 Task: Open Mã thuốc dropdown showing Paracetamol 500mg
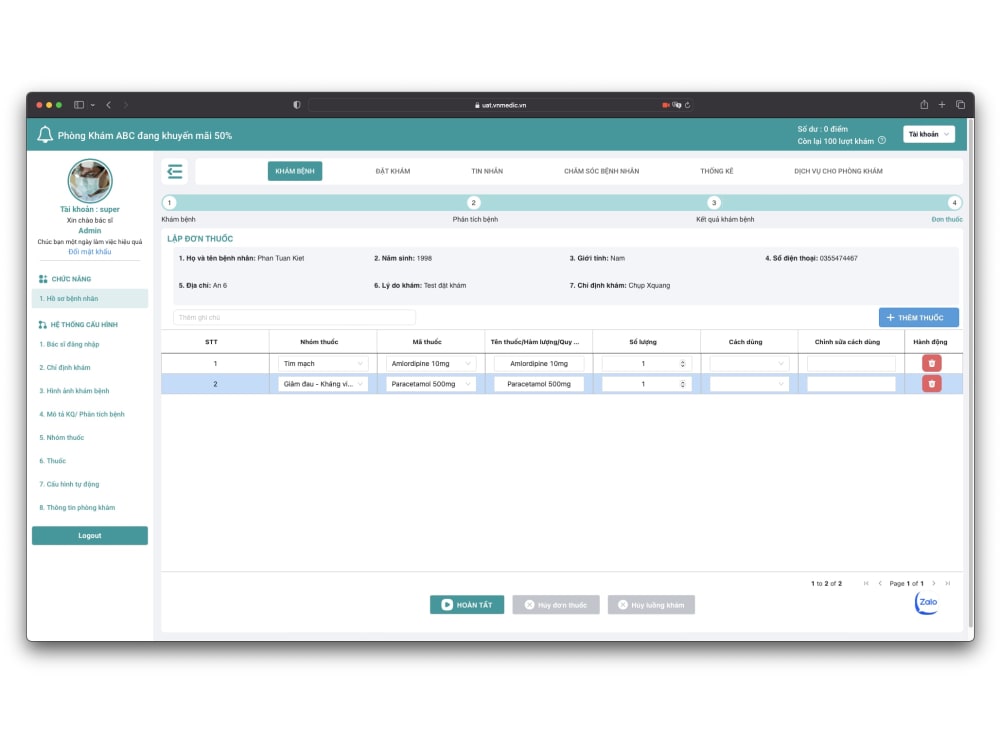(x=430, y=384)
